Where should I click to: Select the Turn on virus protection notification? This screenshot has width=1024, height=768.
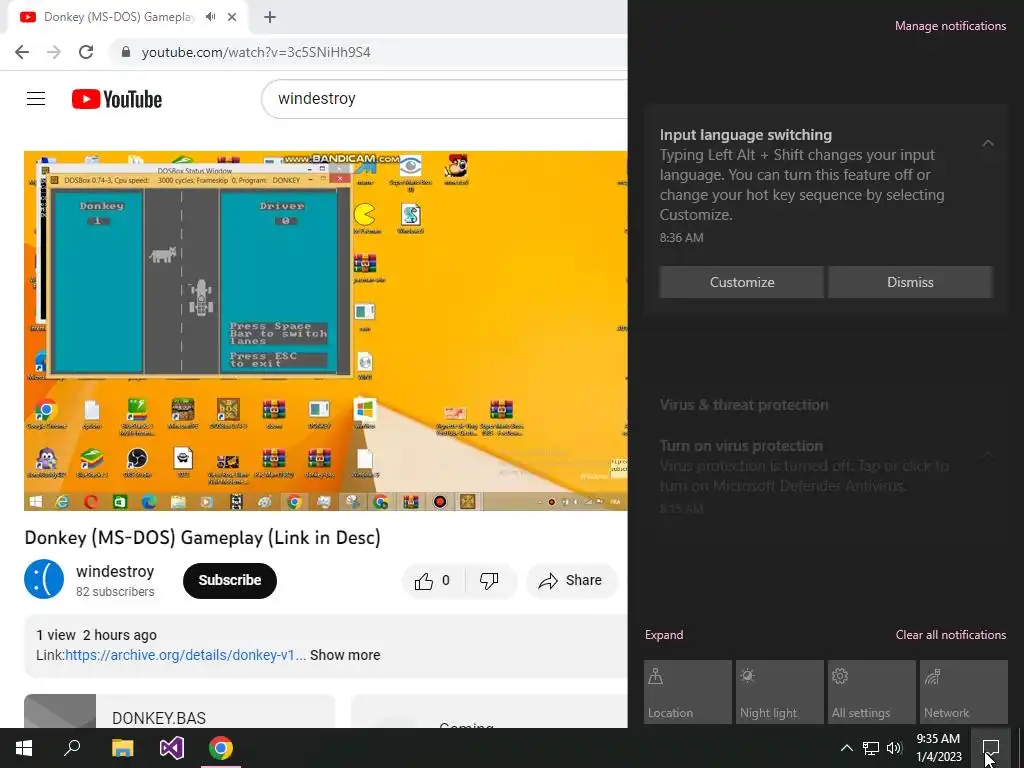(x=825, y=476)
